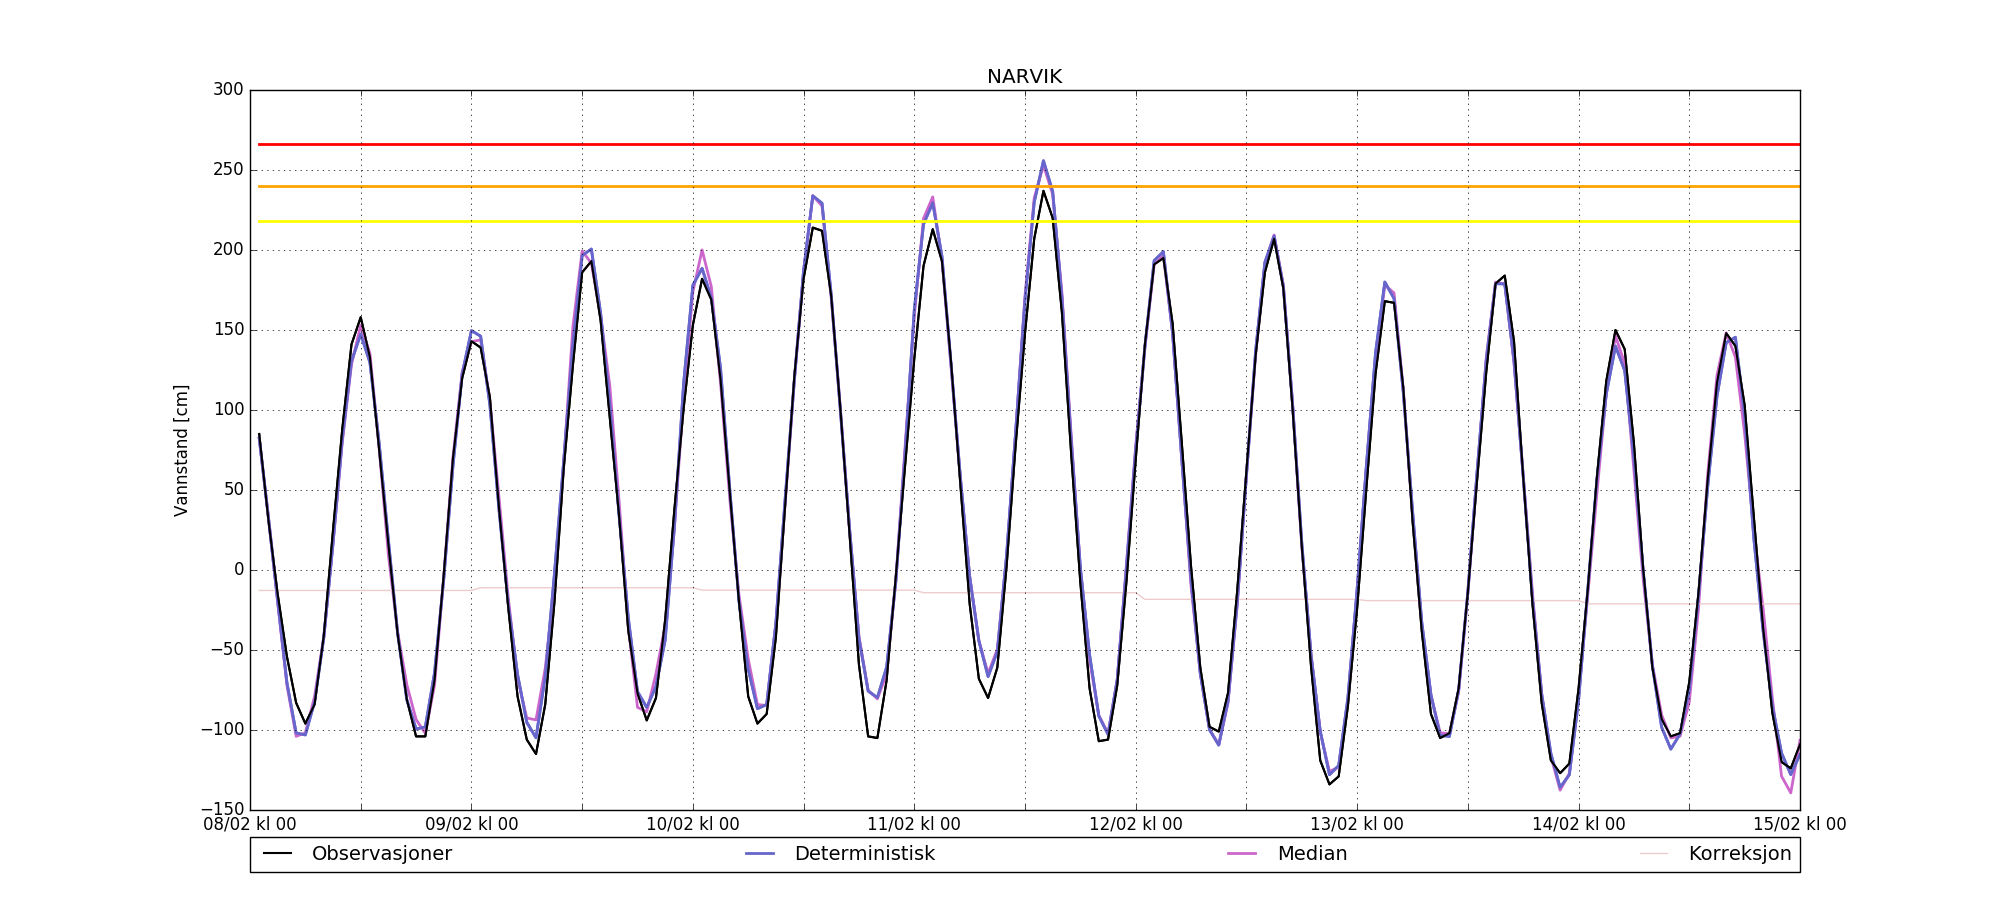
Task: Click the −150 y-axis tick label
Action: (222, 810)
